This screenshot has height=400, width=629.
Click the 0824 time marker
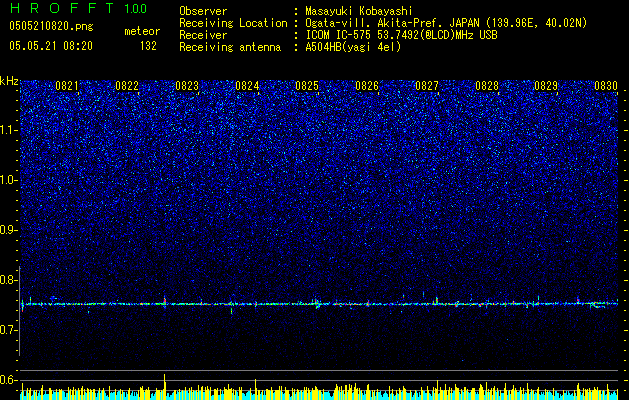[x=247, y=86]
